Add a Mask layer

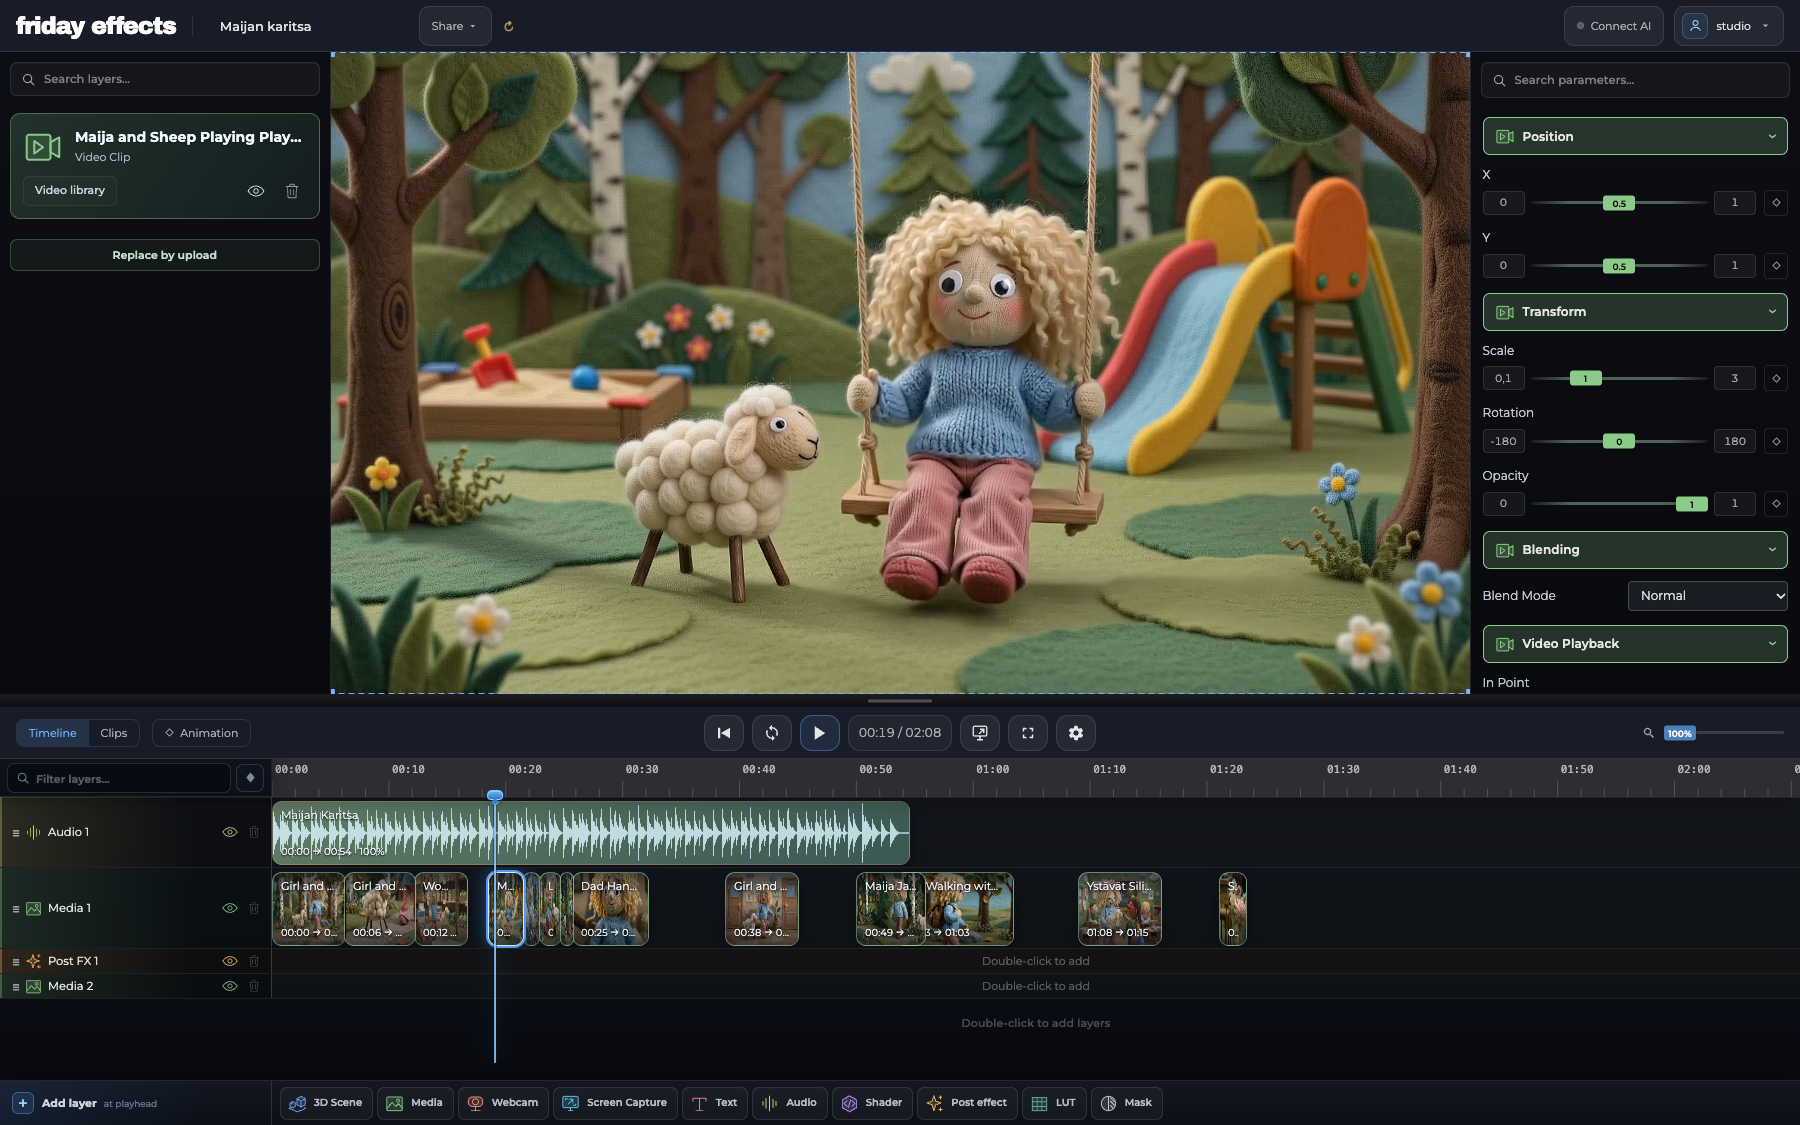coord(1127,1103)
